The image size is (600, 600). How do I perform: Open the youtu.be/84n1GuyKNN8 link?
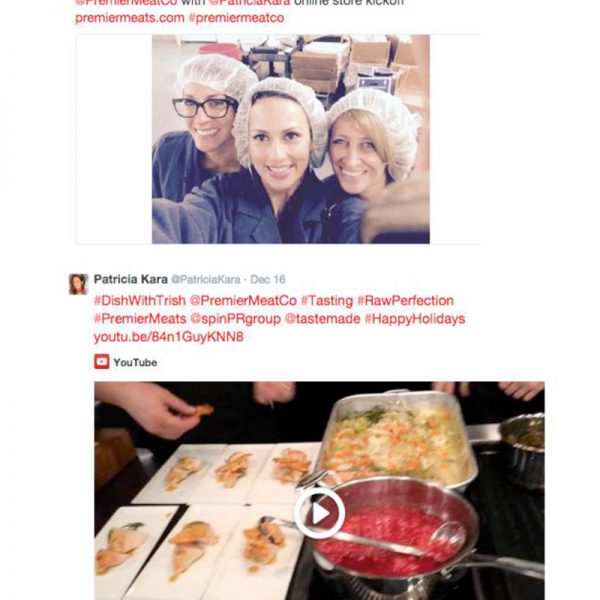(x=169, y=337)
